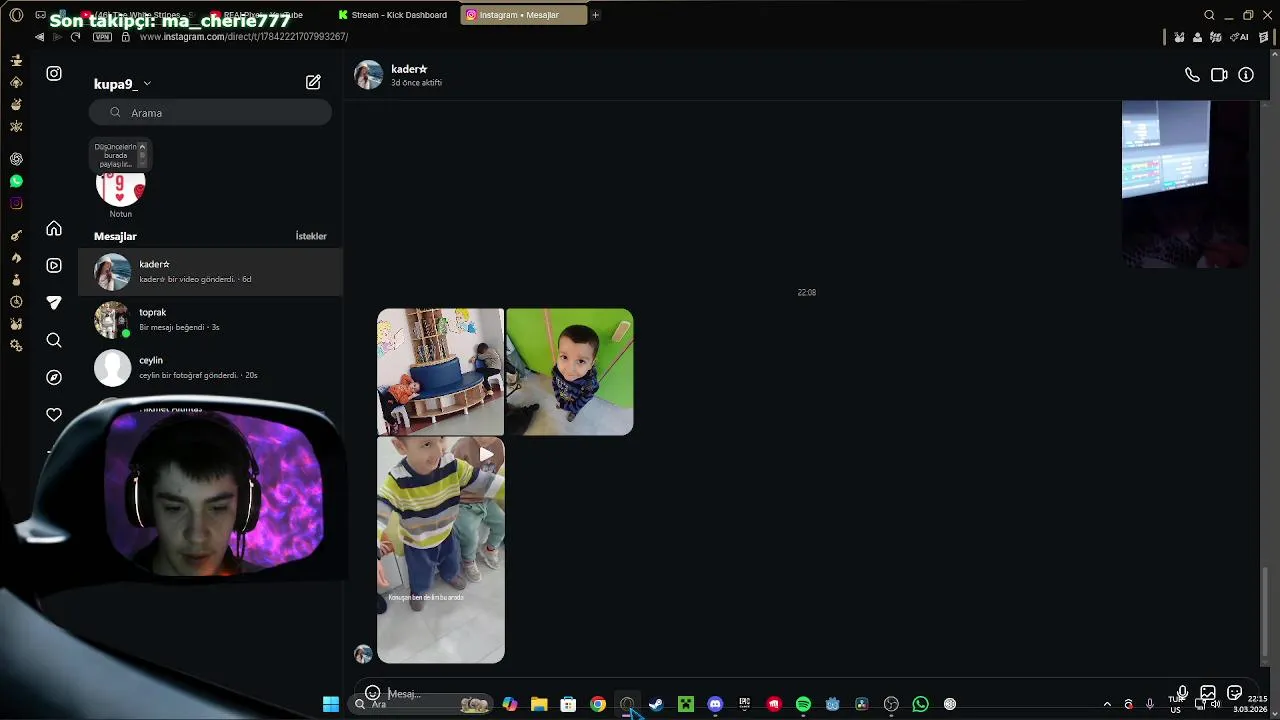
Task: Open sticker picker icon in message bar
Action: pos(1235,693)
